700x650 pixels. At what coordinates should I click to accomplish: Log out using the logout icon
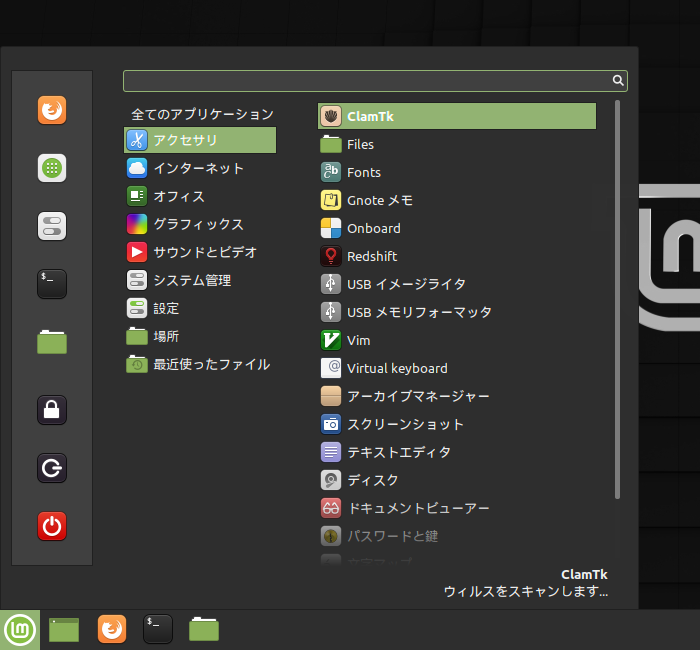(x=52, y=468)
